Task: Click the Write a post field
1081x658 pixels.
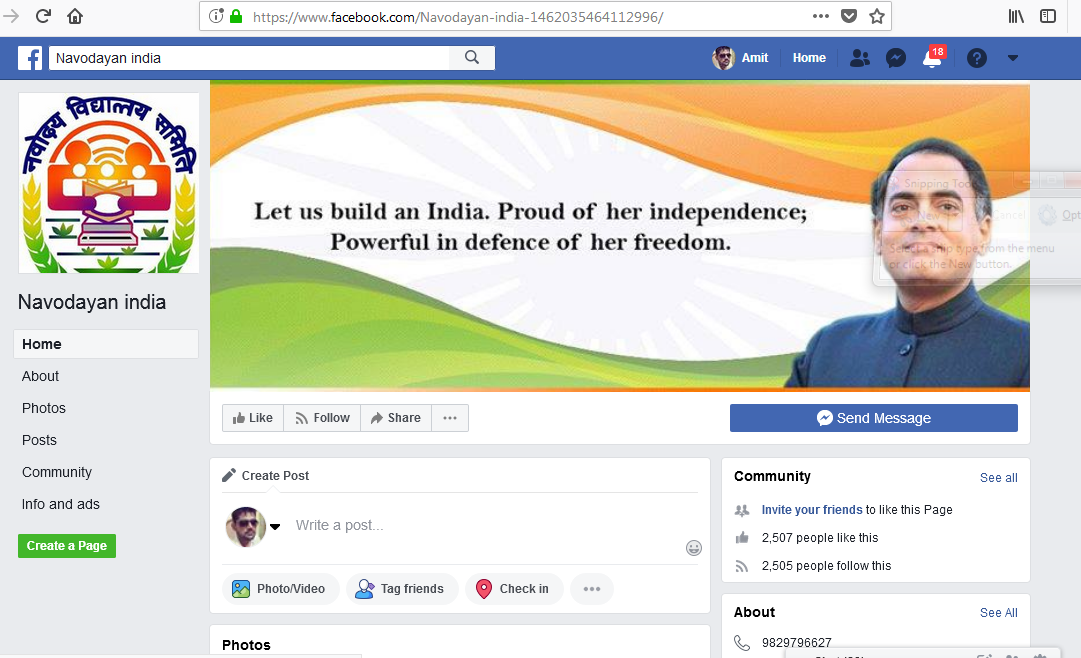Action: pyautogui.click(x=483, y=526)
